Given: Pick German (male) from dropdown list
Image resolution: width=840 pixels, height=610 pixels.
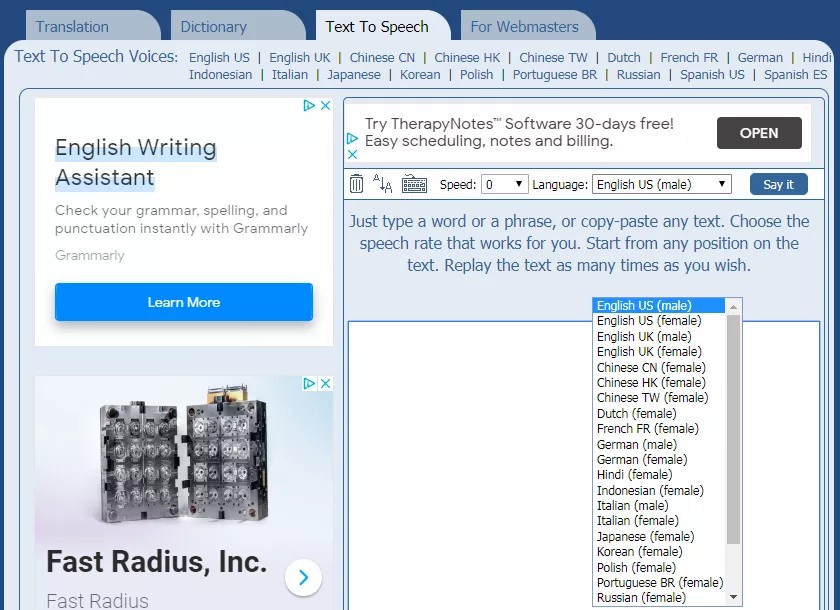Looking at the screenshot, I should coord(637,444).
